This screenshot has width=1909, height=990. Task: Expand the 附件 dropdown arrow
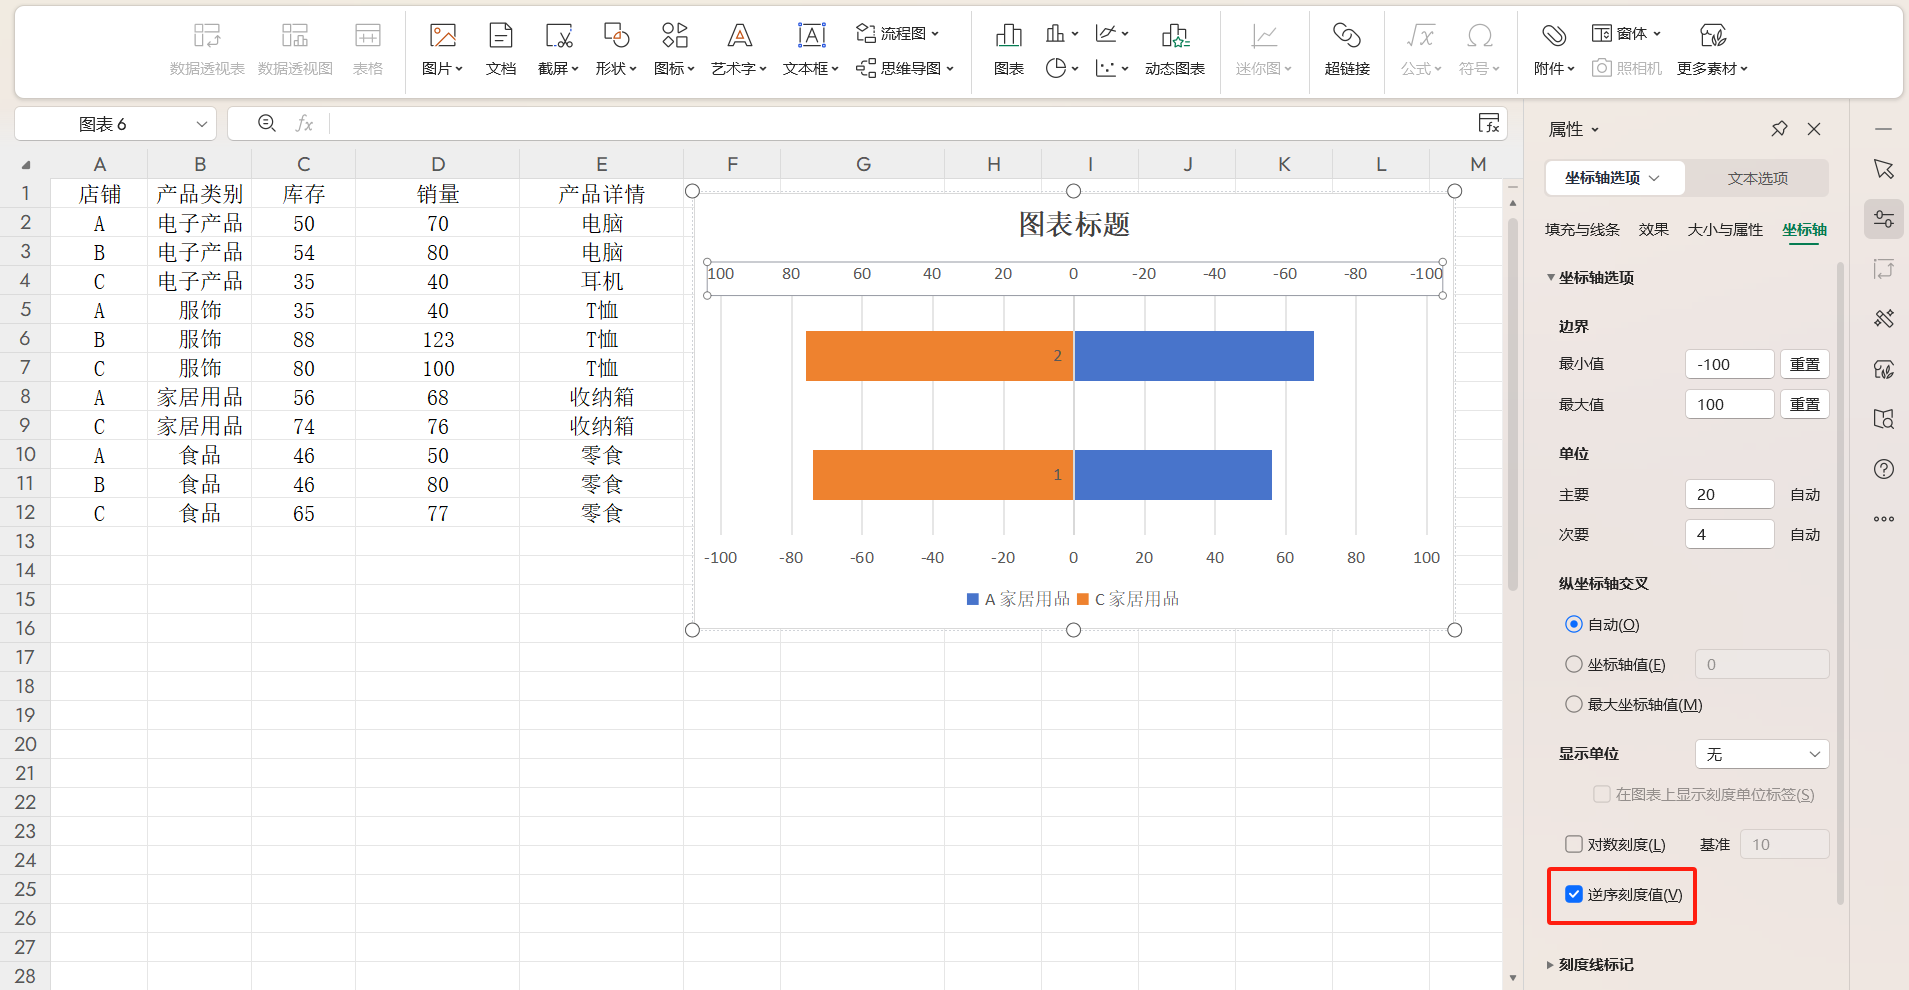[1571, 69]
